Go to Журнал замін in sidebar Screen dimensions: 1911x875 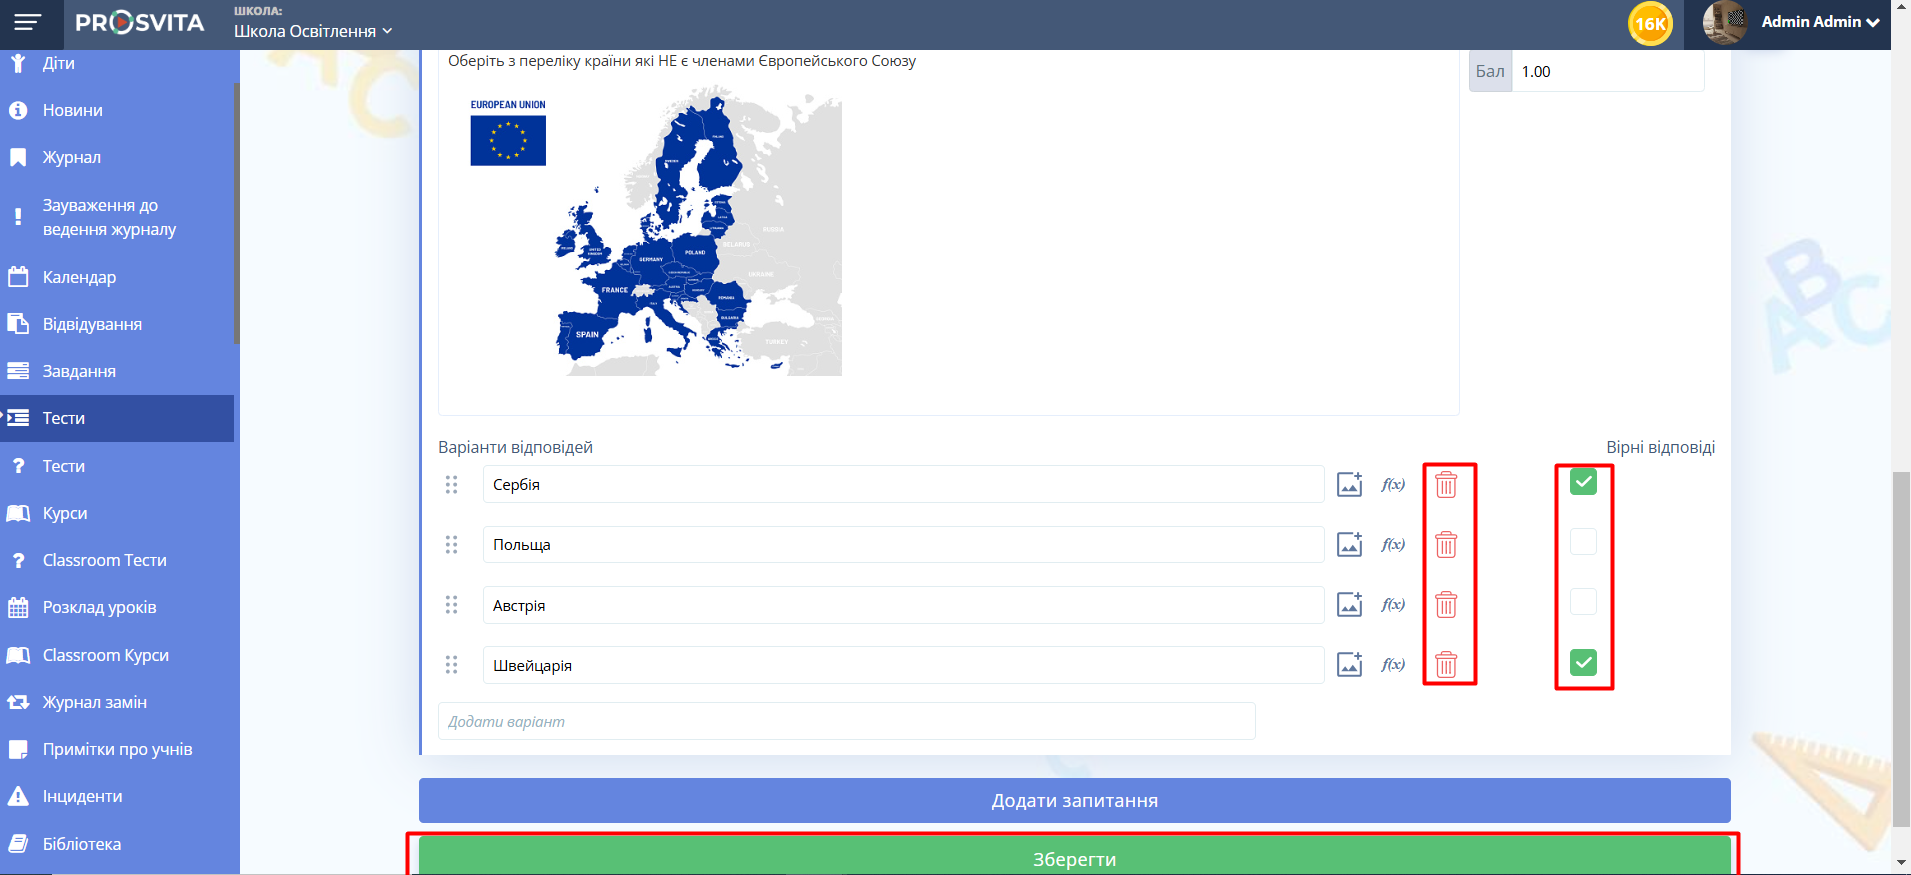[x=94, y=702]
